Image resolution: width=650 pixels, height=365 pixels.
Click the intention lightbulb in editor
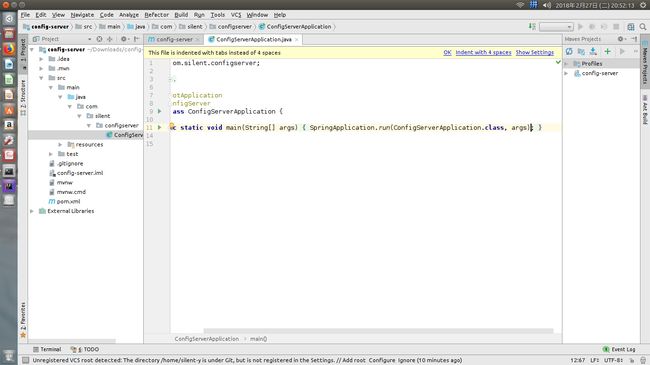(x=172, y=125)
